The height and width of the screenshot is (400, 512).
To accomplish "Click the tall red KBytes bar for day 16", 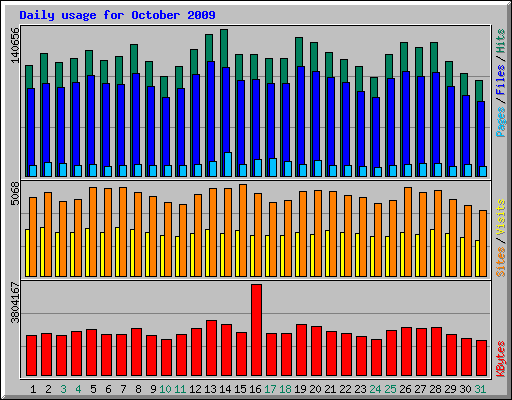I will 256,330.
